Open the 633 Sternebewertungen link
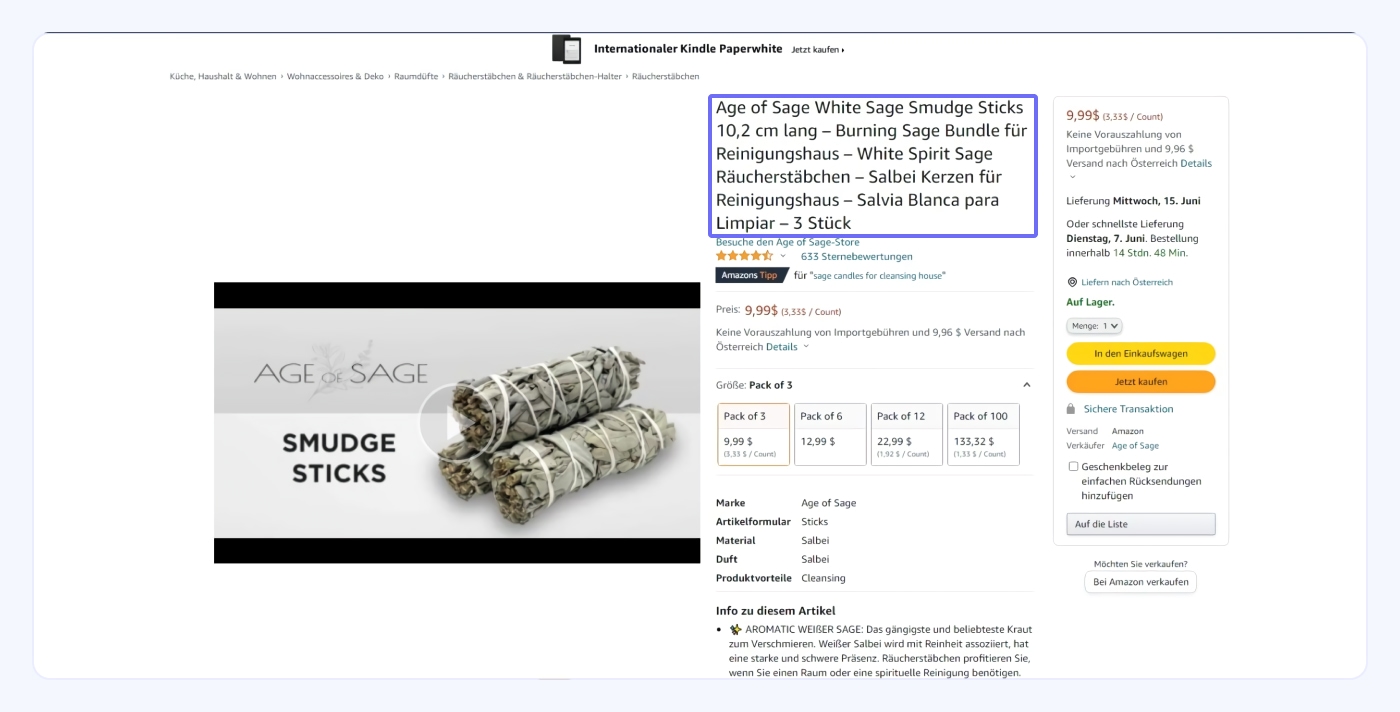 click(856, 256)
